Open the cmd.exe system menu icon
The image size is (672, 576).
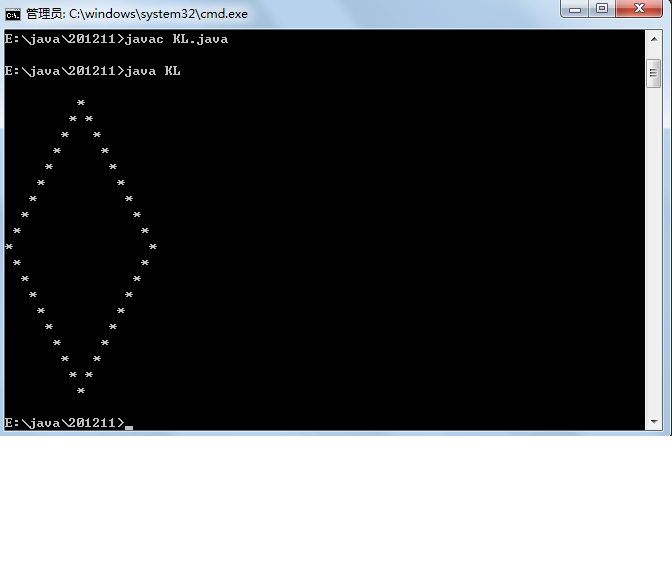pos(12,15)
